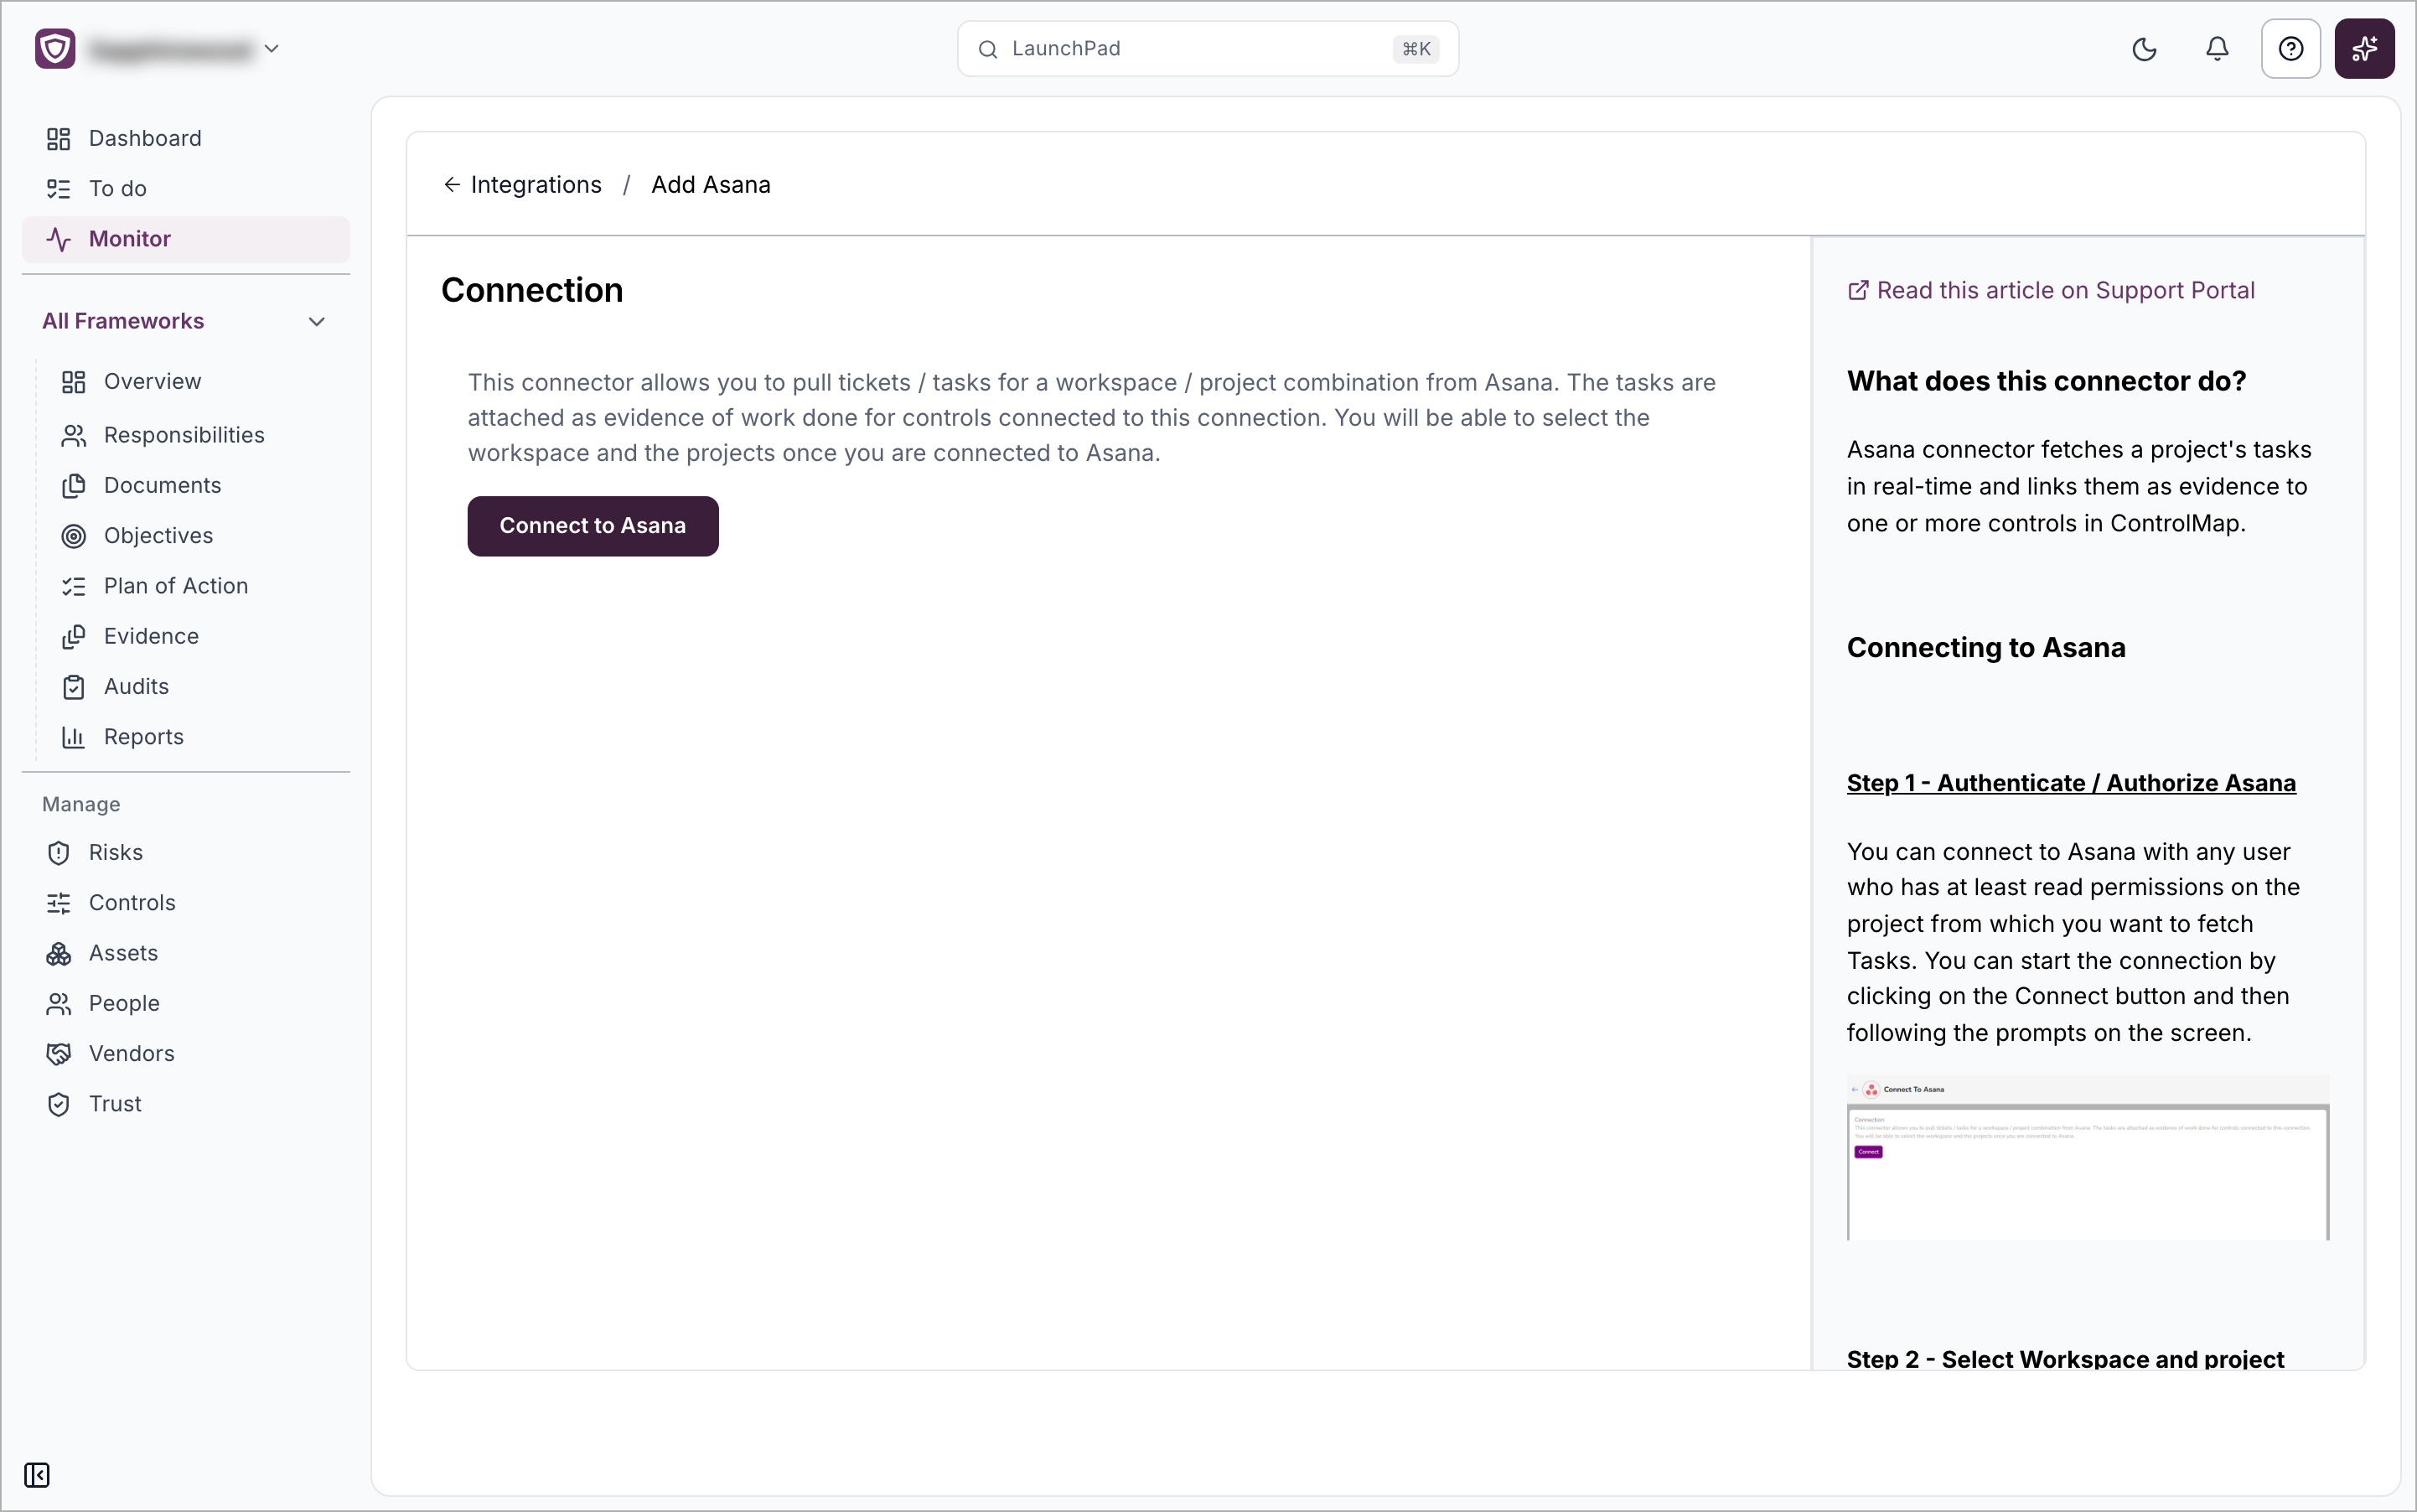Click the Trust shield-check icon
2417x1512 pixels.
[x=59, y=1104]
